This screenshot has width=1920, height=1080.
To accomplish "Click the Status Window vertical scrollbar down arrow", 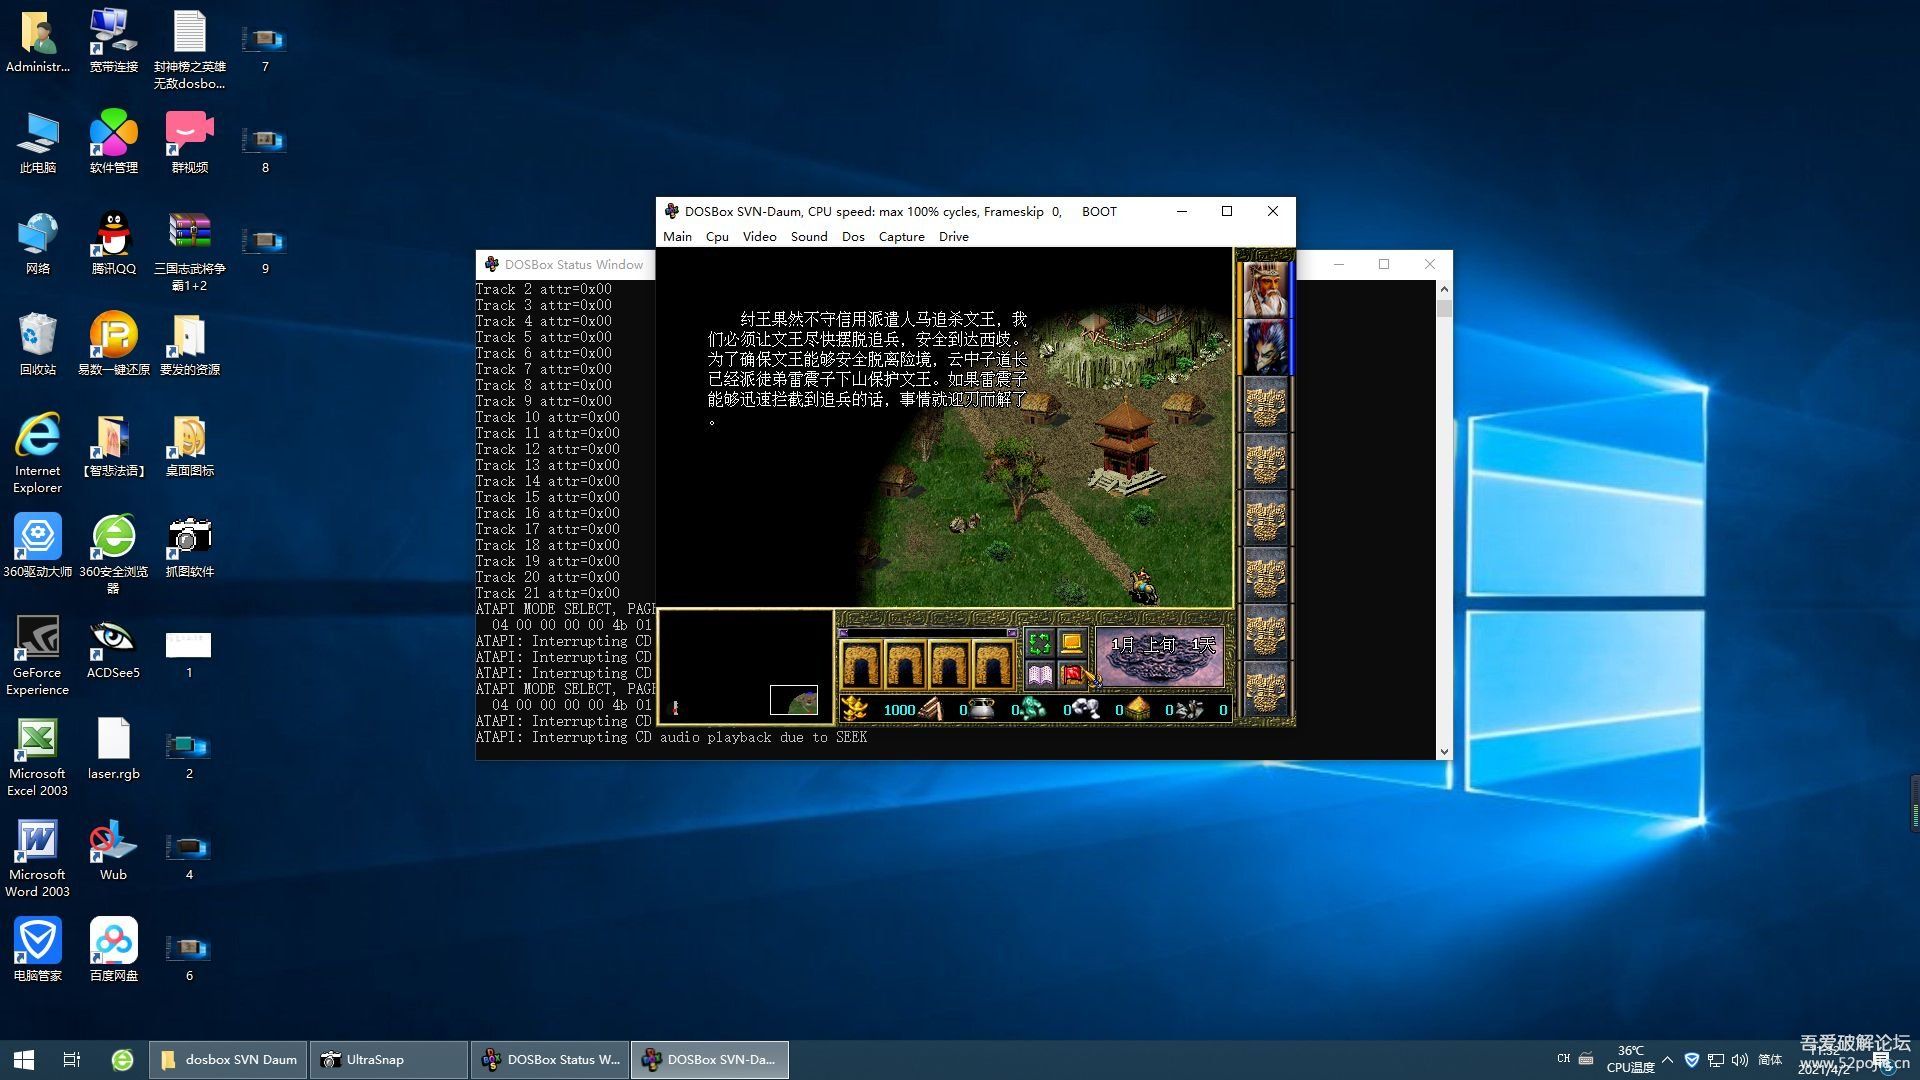I will click(1444, 752).
